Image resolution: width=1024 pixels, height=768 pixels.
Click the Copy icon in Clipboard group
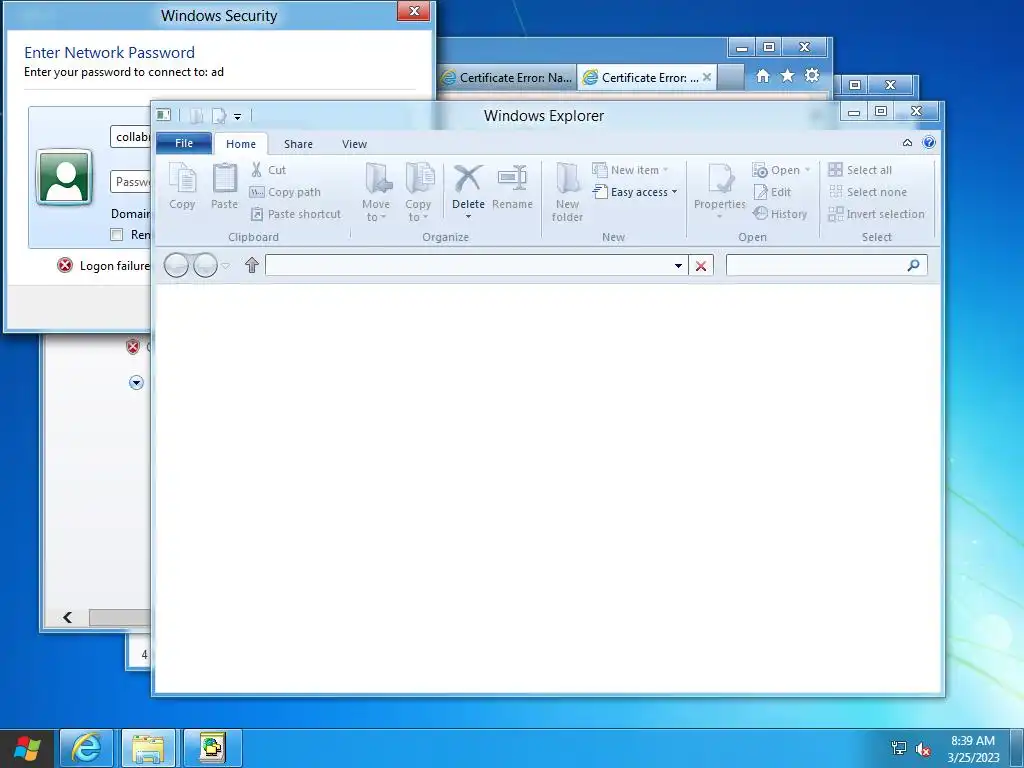(x=182, y=178)
